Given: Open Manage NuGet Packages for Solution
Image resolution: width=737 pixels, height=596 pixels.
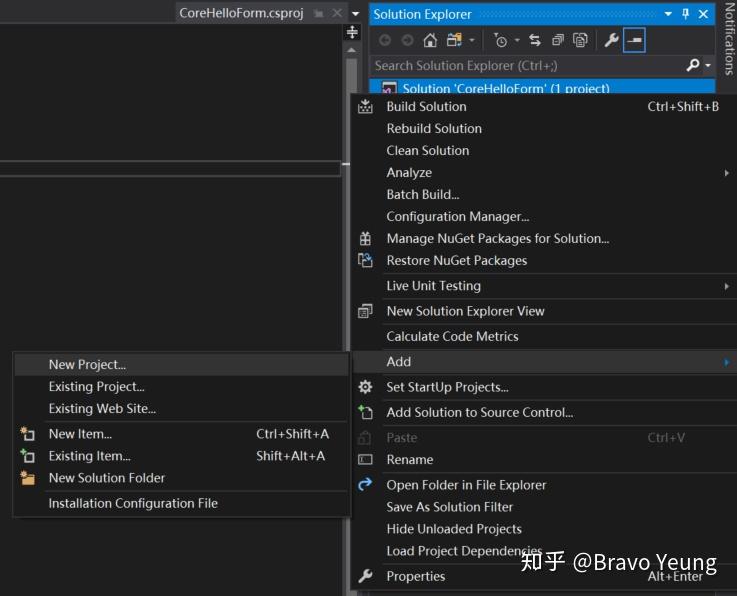Looking at the screenshot, I should click(x=544, y=239).
